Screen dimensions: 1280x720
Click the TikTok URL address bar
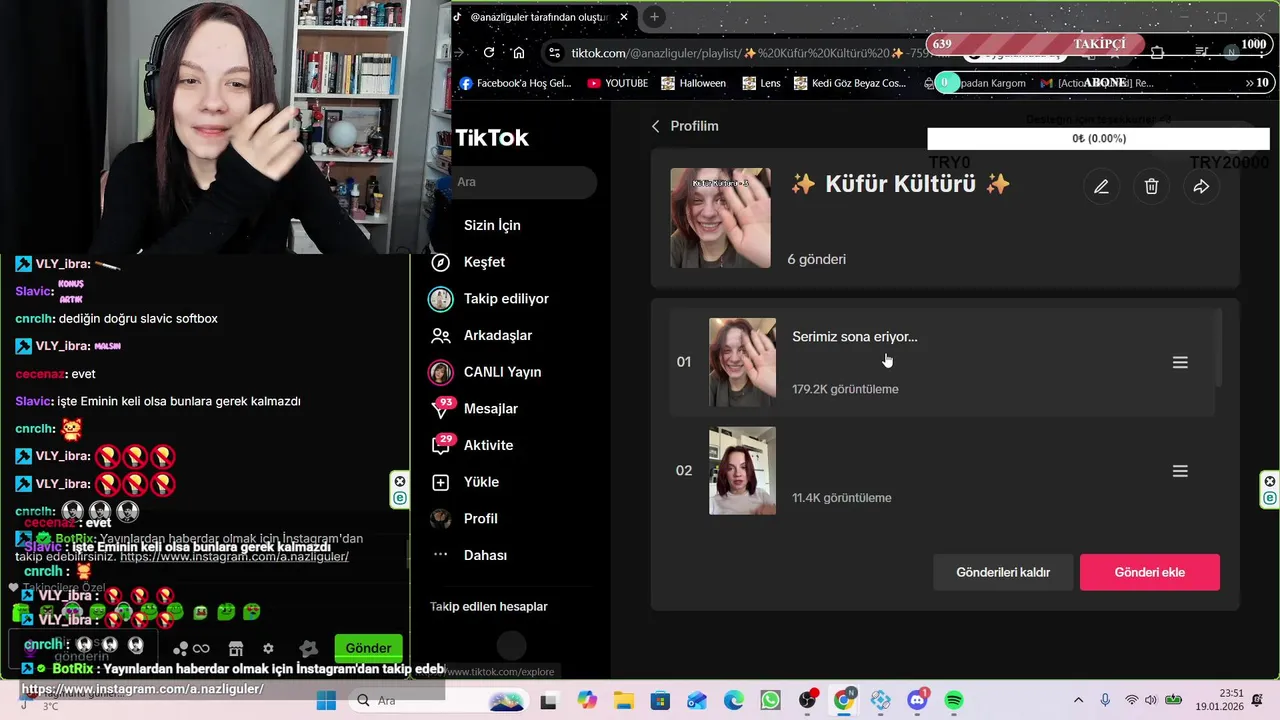(x=750, y=52)
